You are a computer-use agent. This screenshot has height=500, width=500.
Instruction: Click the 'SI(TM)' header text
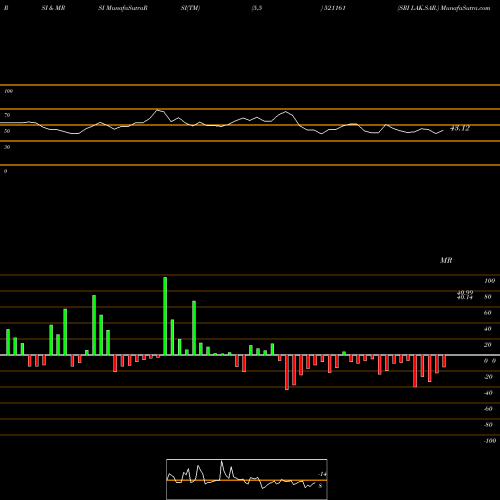[190, 8]
